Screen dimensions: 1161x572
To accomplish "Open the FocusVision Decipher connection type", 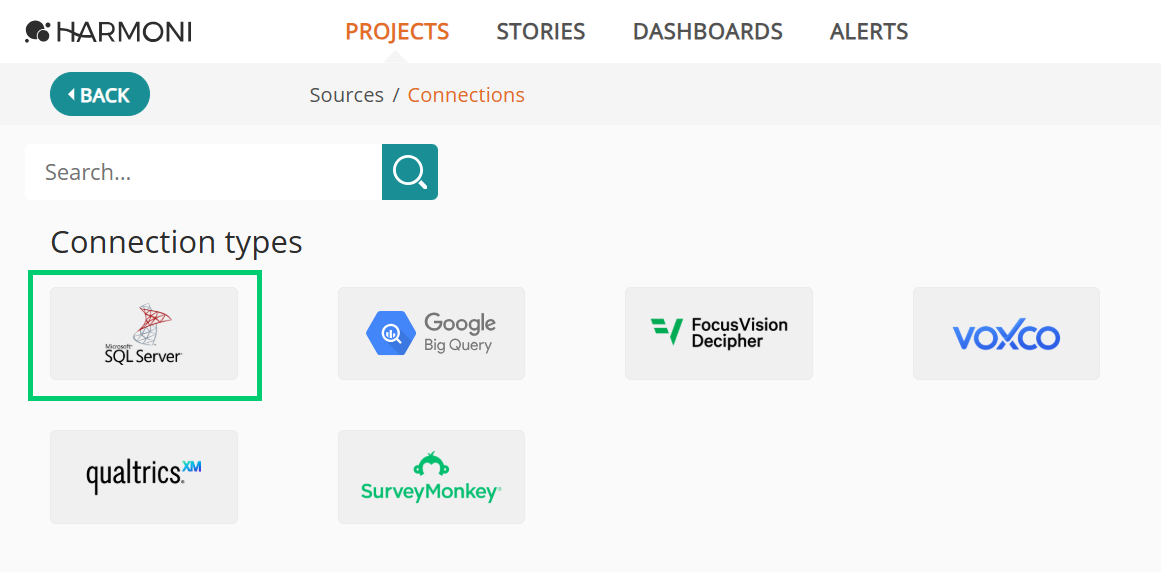I will (718, 334).
